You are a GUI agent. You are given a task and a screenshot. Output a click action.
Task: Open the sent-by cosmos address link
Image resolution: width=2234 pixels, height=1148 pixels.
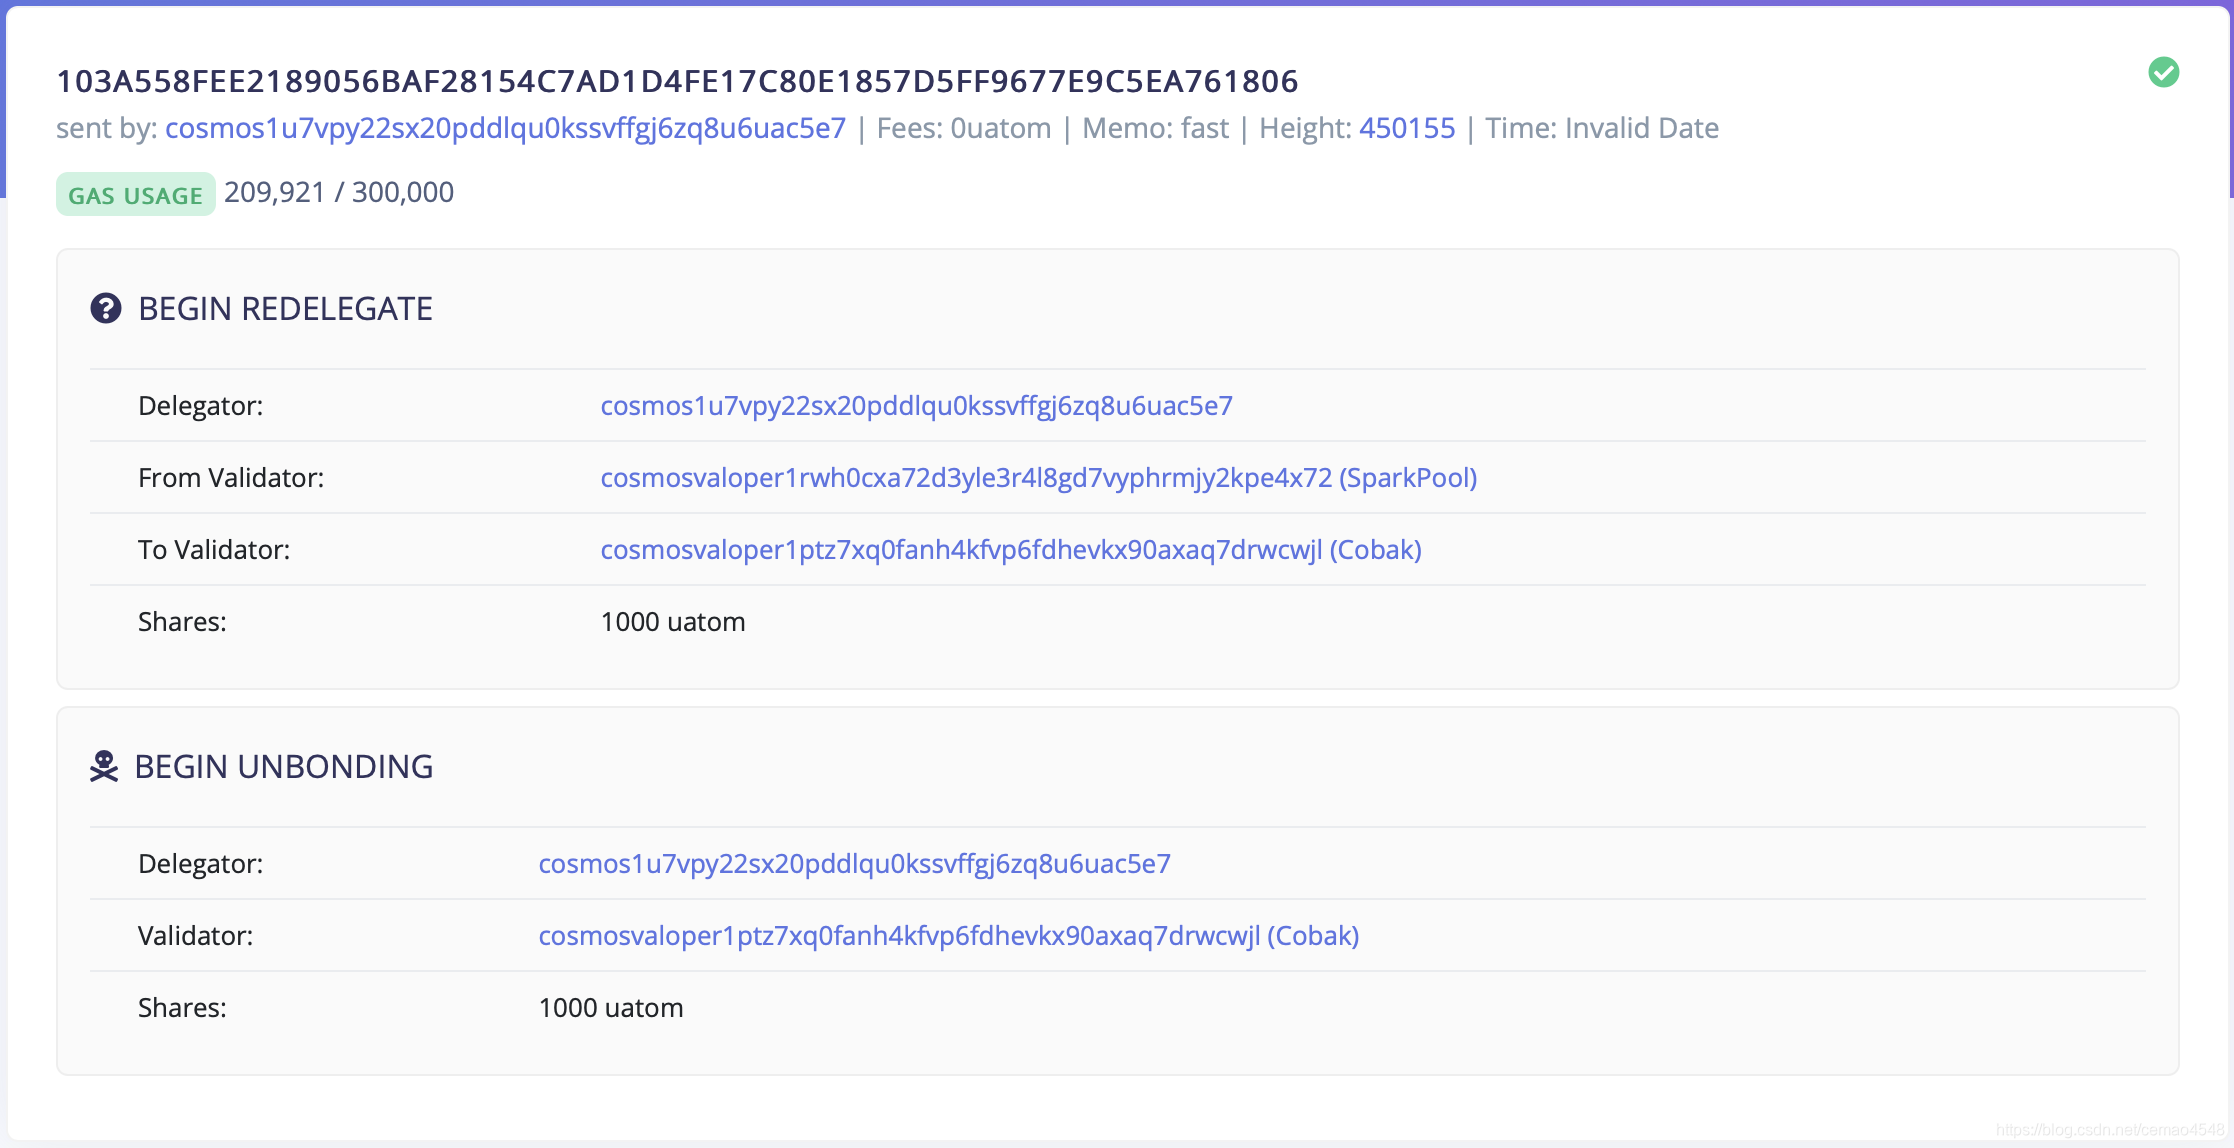point(505,128)
